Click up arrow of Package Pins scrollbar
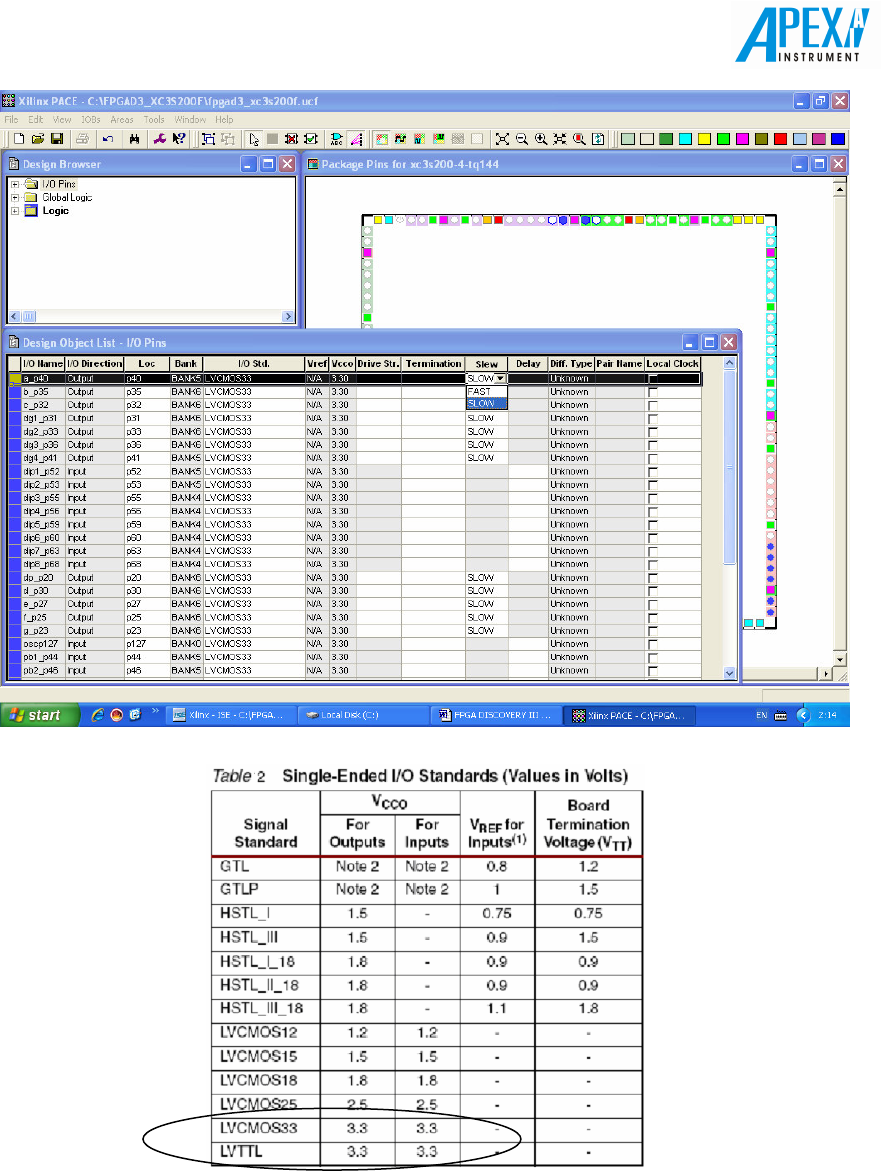Image resolution: width=881 pixels, height=1171 pixels. pyautogui.click(x=840, y=189)
